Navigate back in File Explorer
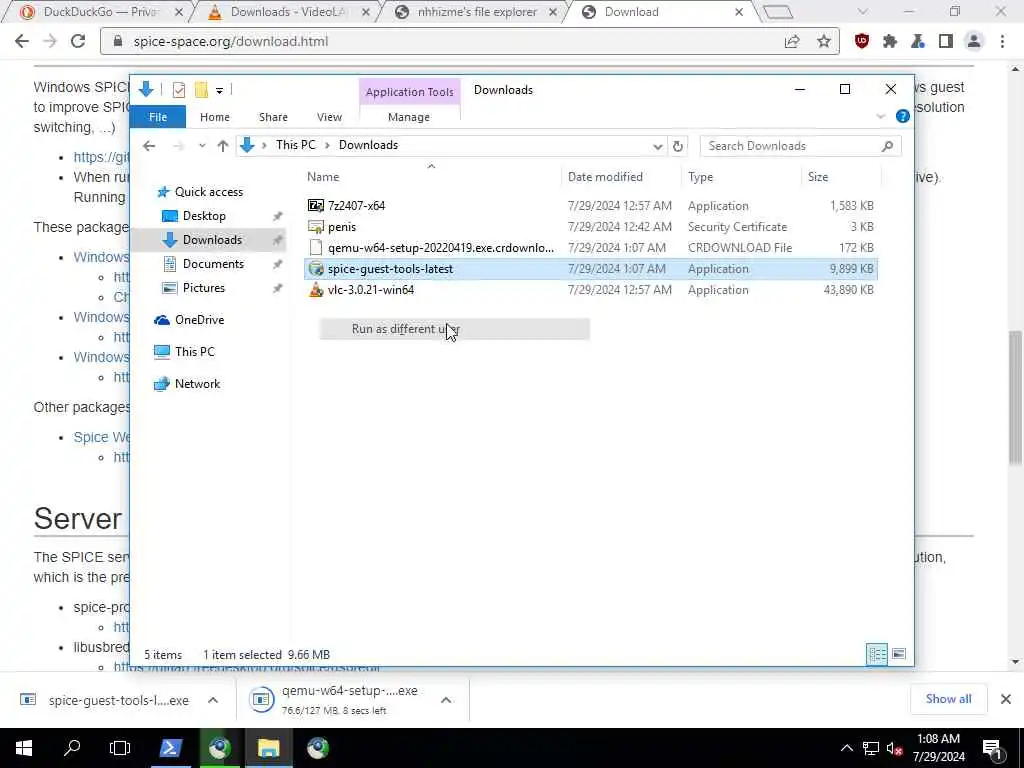 click(x=149, y=146)
